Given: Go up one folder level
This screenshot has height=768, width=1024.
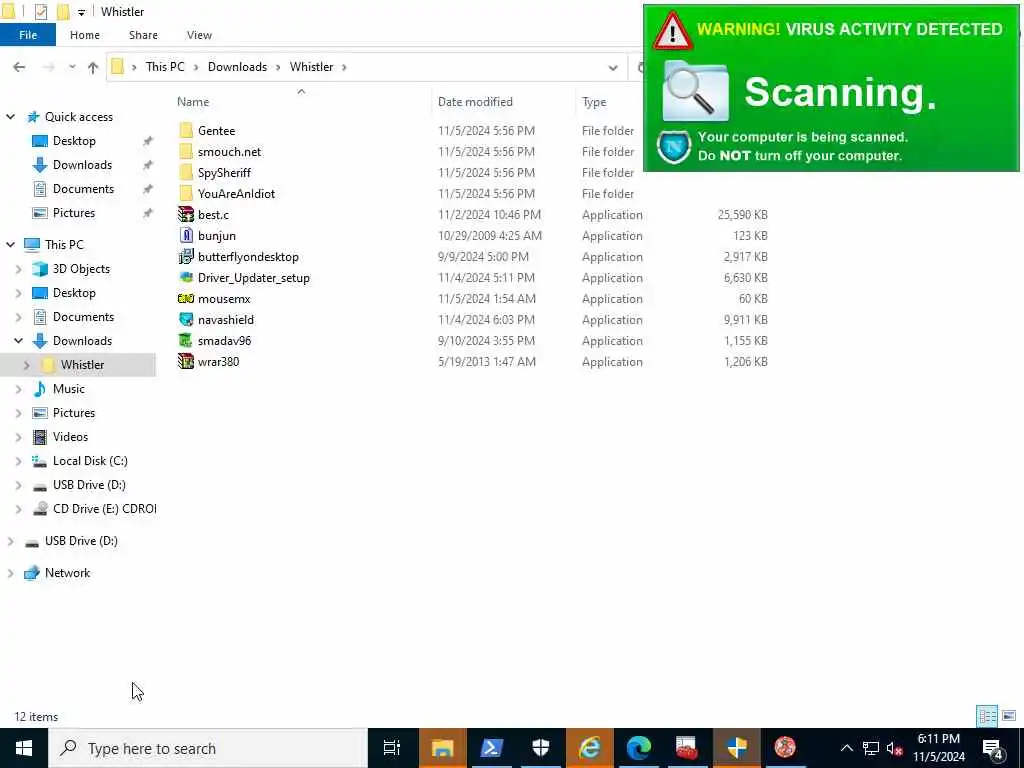Looking at the screenshot, I should coord(93,67).
